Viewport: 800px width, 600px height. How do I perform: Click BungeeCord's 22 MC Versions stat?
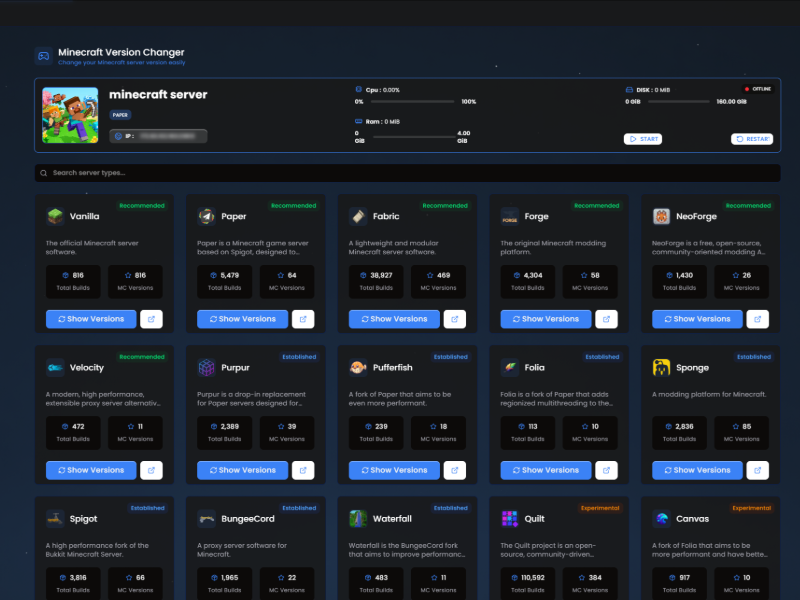point(287,584)
